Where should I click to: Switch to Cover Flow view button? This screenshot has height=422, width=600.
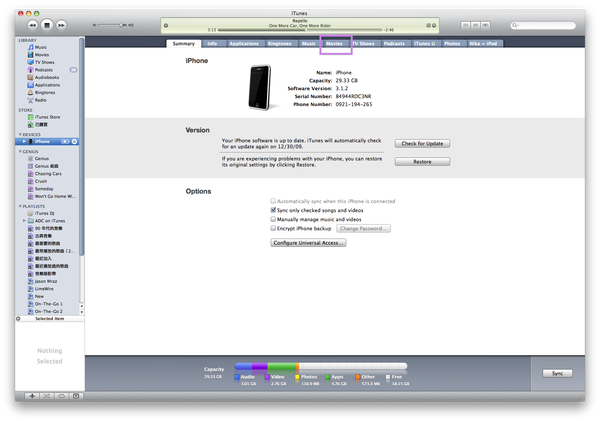486,25
